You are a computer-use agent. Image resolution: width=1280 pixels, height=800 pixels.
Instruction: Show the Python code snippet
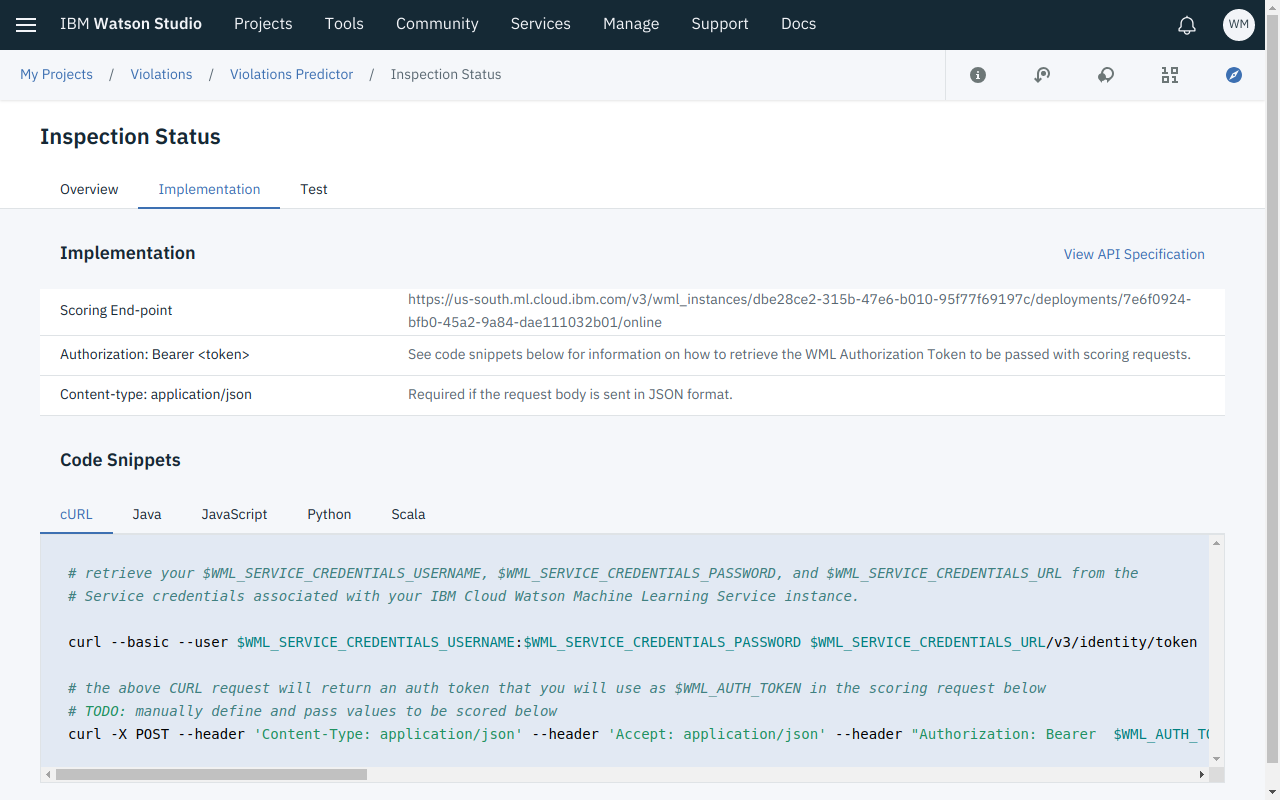329,514
